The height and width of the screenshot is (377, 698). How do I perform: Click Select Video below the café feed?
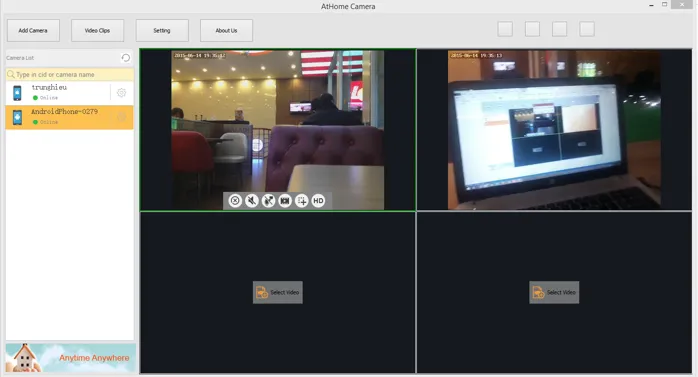tap(278, 292)
